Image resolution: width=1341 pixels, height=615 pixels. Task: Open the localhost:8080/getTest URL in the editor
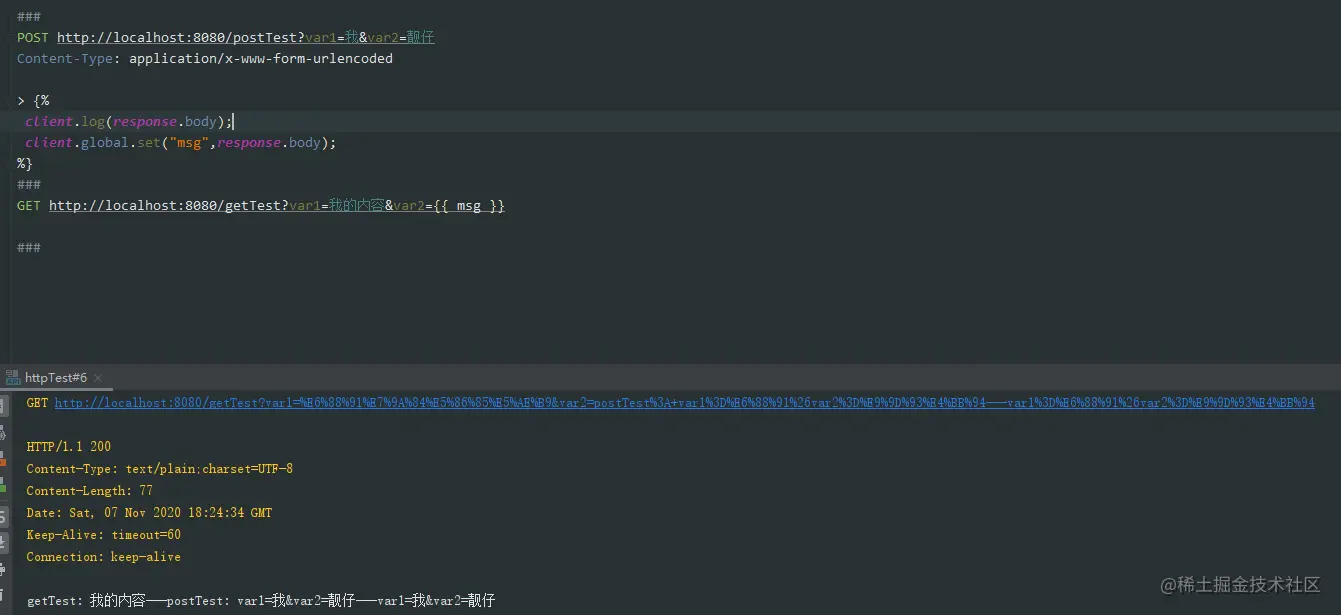(x=277, y=205)
